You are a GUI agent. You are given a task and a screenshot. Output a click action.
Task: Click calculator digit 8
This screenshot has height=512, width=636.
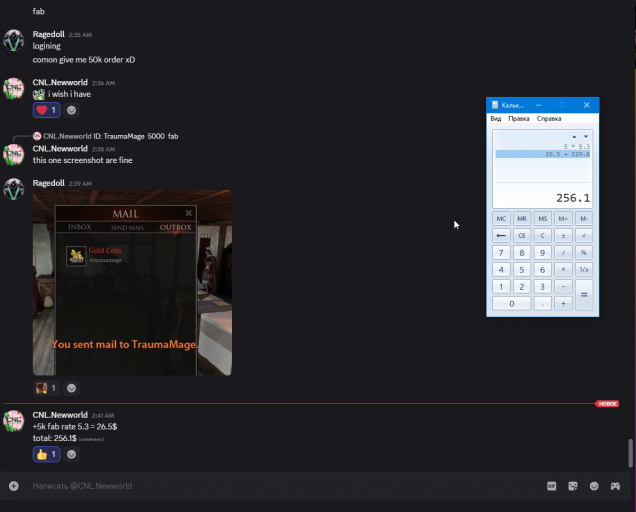click(x=522, y=253)
